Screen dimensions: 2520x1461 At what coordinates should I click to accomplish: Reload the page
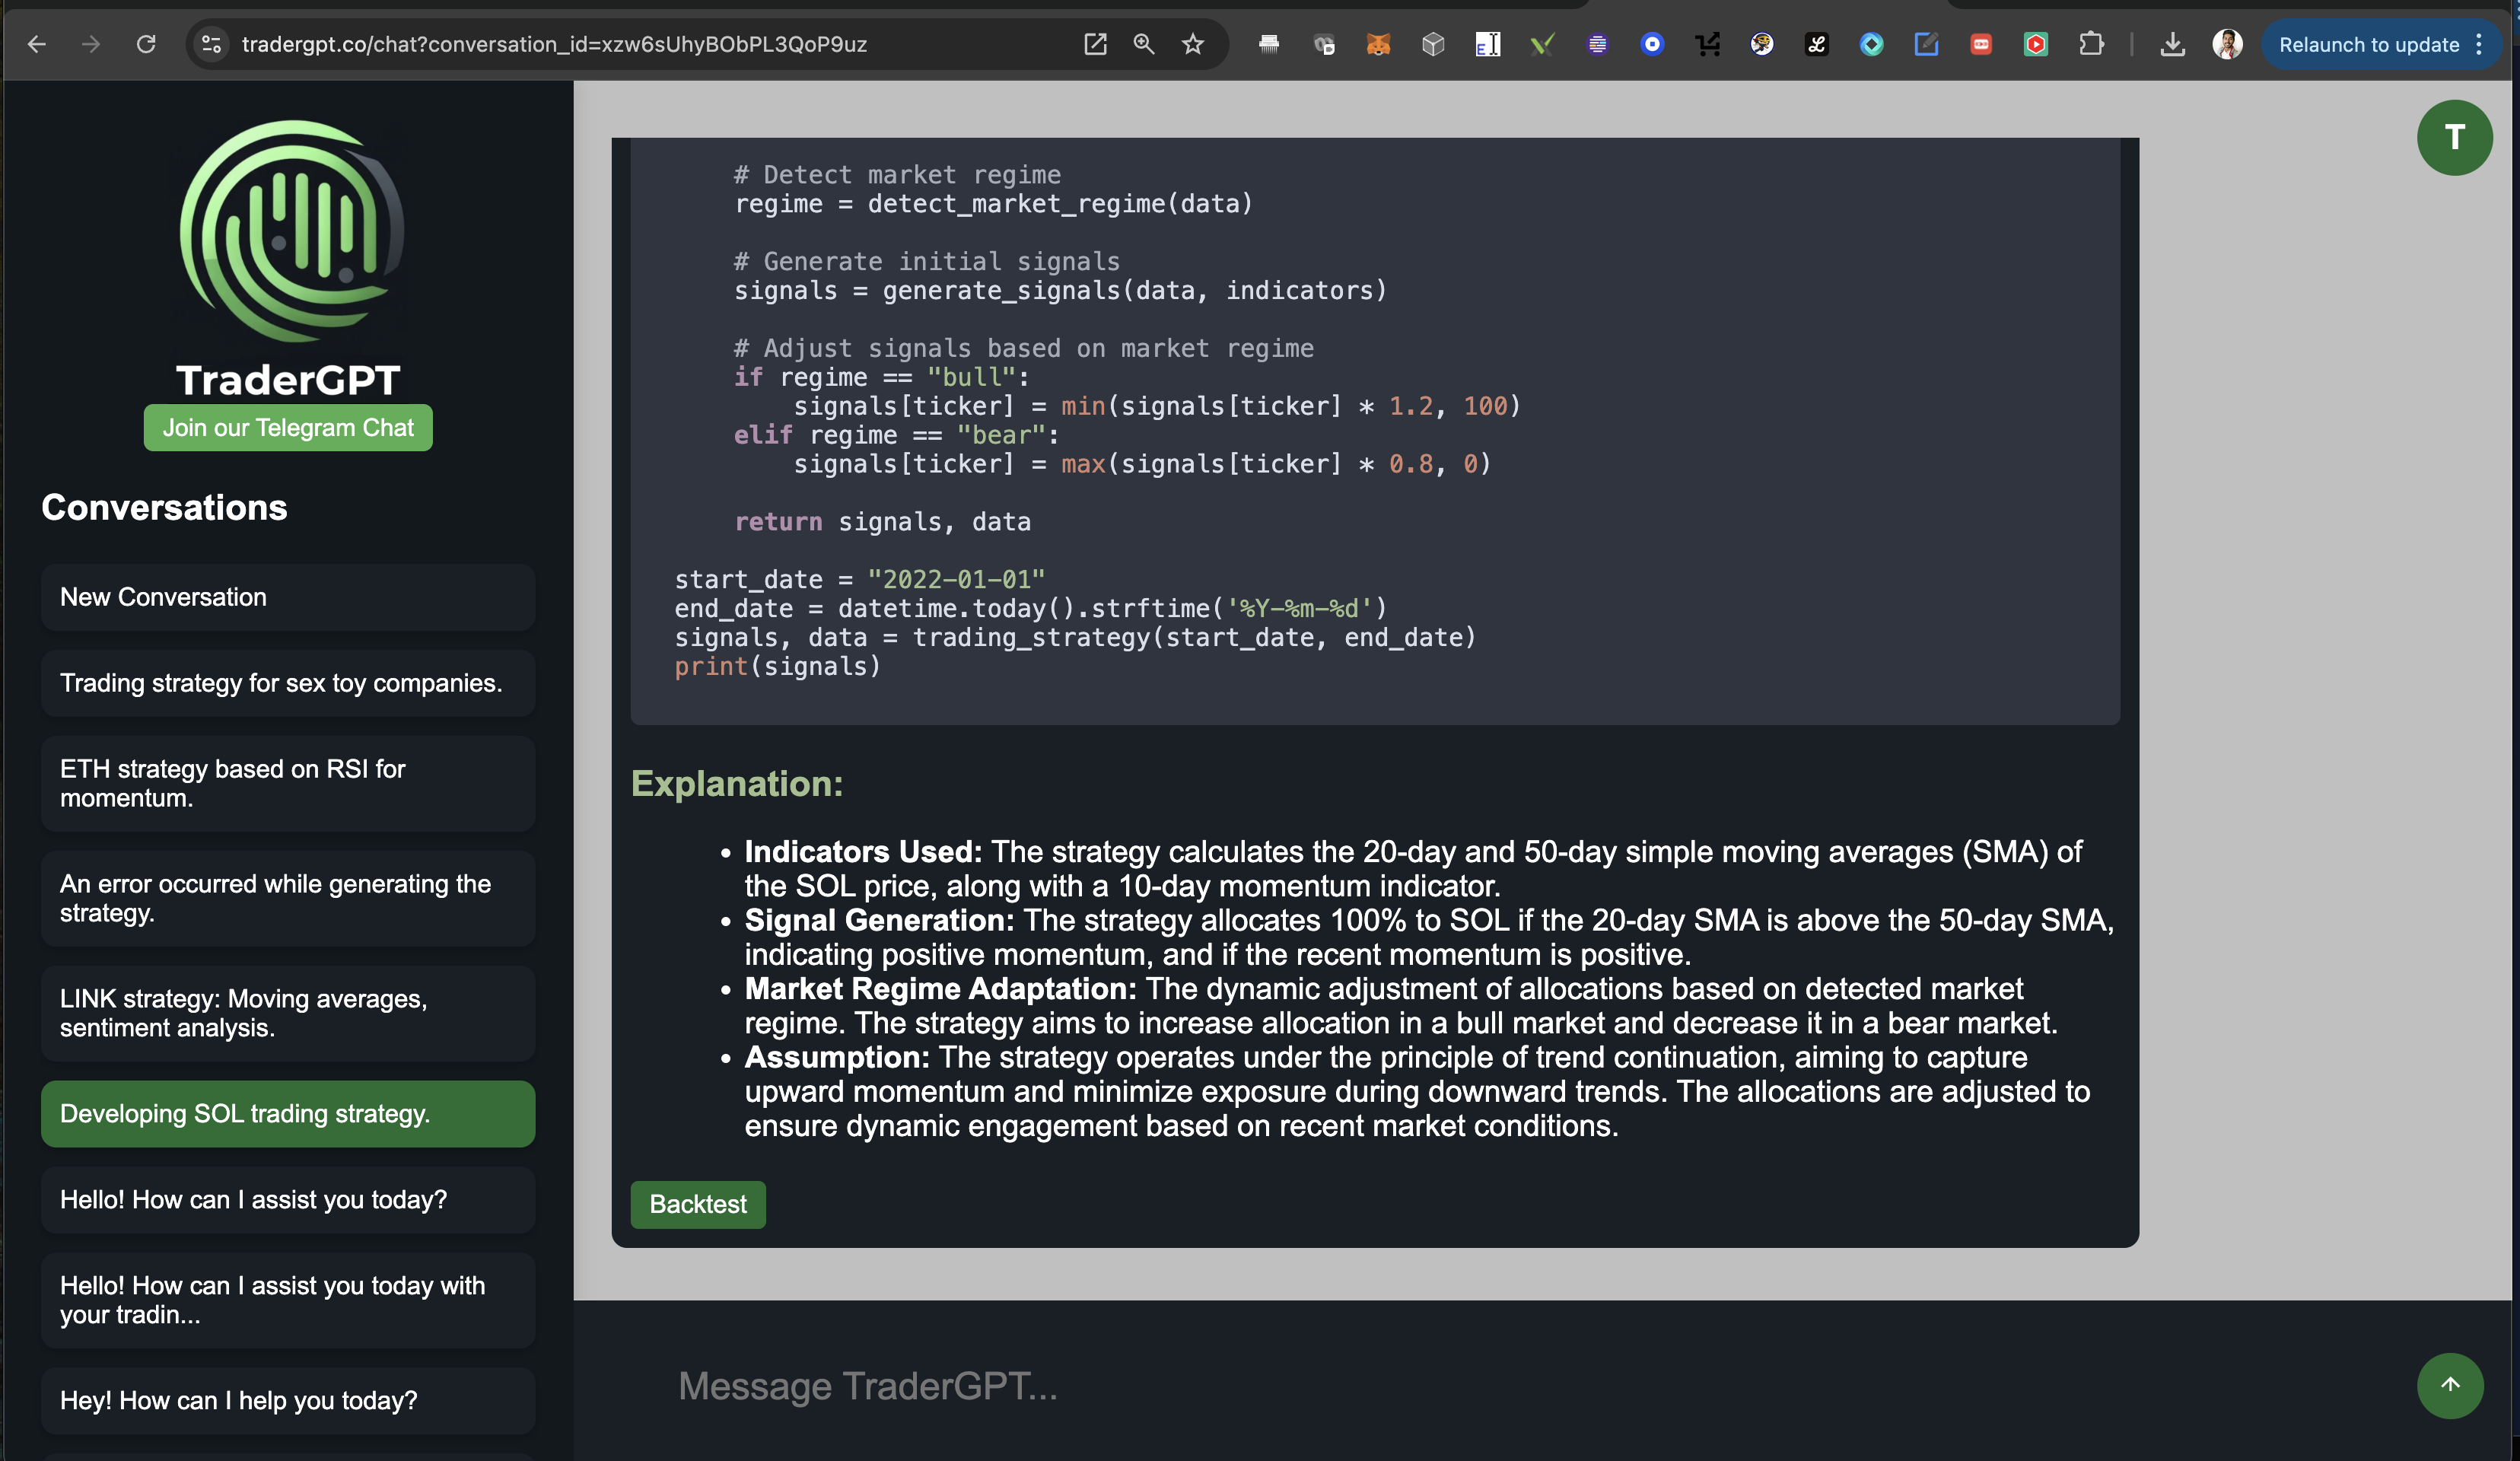[146, 44]
